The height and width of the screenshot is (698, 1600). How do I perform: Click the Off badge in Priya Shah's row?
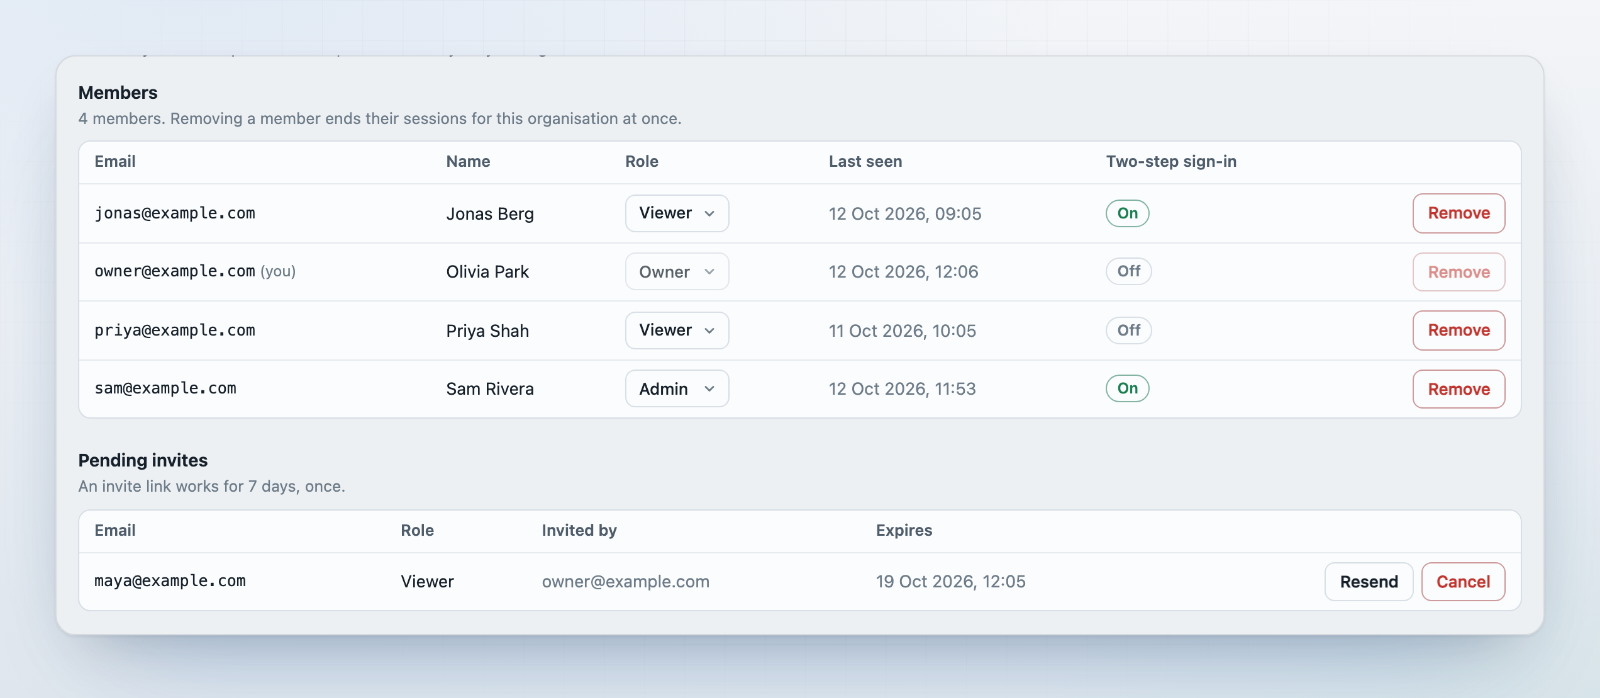(1129, 330)
